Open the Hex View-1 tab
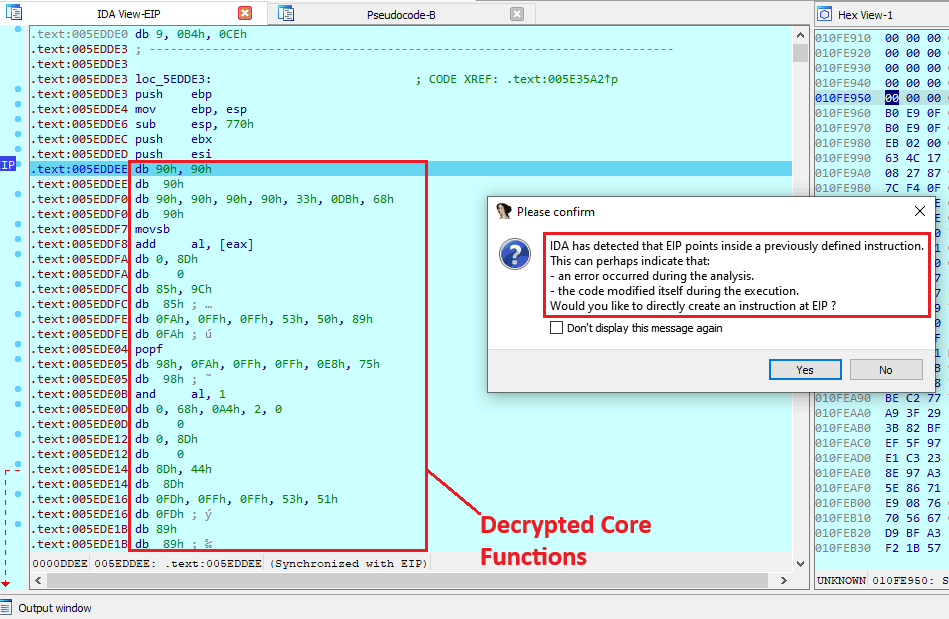This screenshot has width=949, height=619. 865,15
